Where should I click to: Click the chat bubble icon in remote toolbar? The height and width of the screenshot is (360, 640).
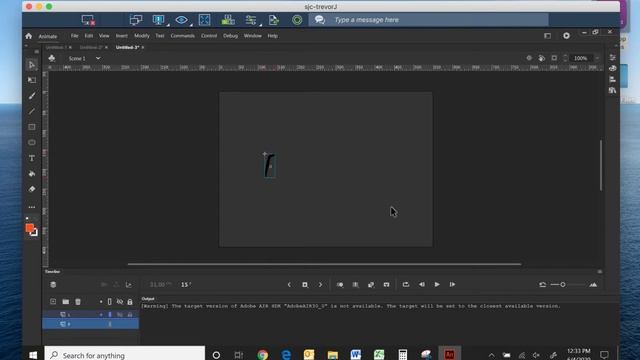click(x=320, y=20)
